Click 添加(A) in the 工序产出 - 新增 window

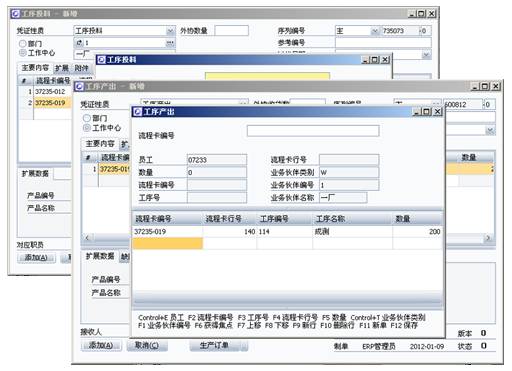(x=101, y=345)
